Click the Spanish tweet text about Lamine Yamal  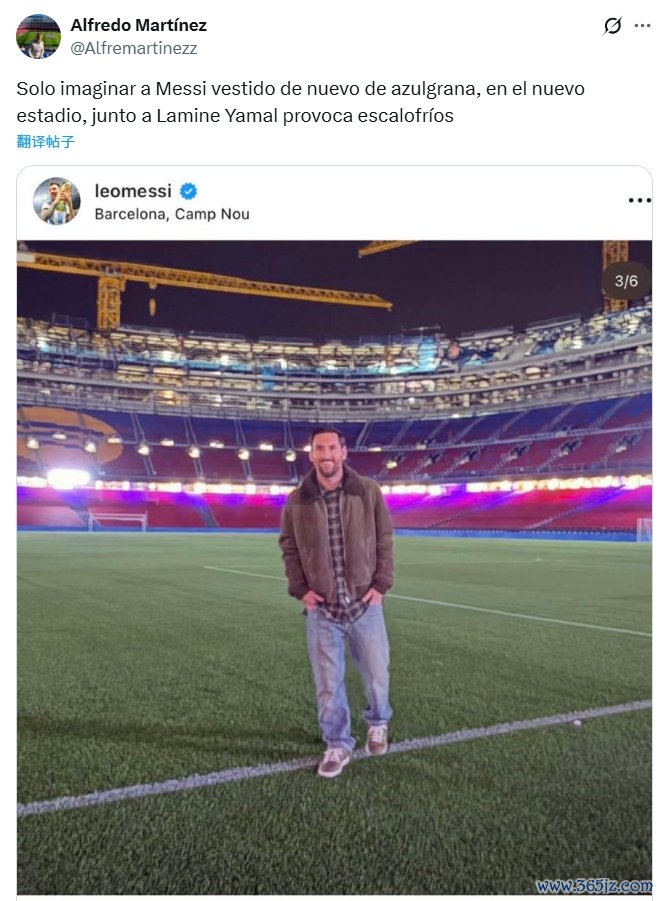[300, 102]
